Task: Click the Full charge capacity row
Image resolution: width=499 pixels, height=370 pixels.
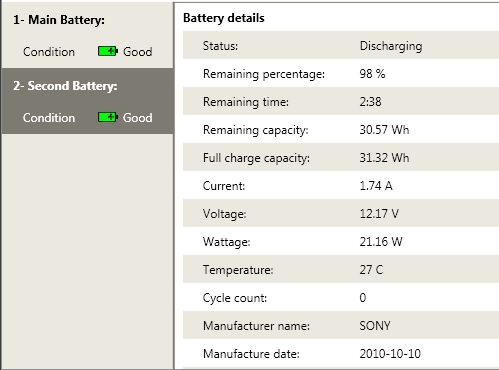Action: pyautogui.click(x=341, y=157)
